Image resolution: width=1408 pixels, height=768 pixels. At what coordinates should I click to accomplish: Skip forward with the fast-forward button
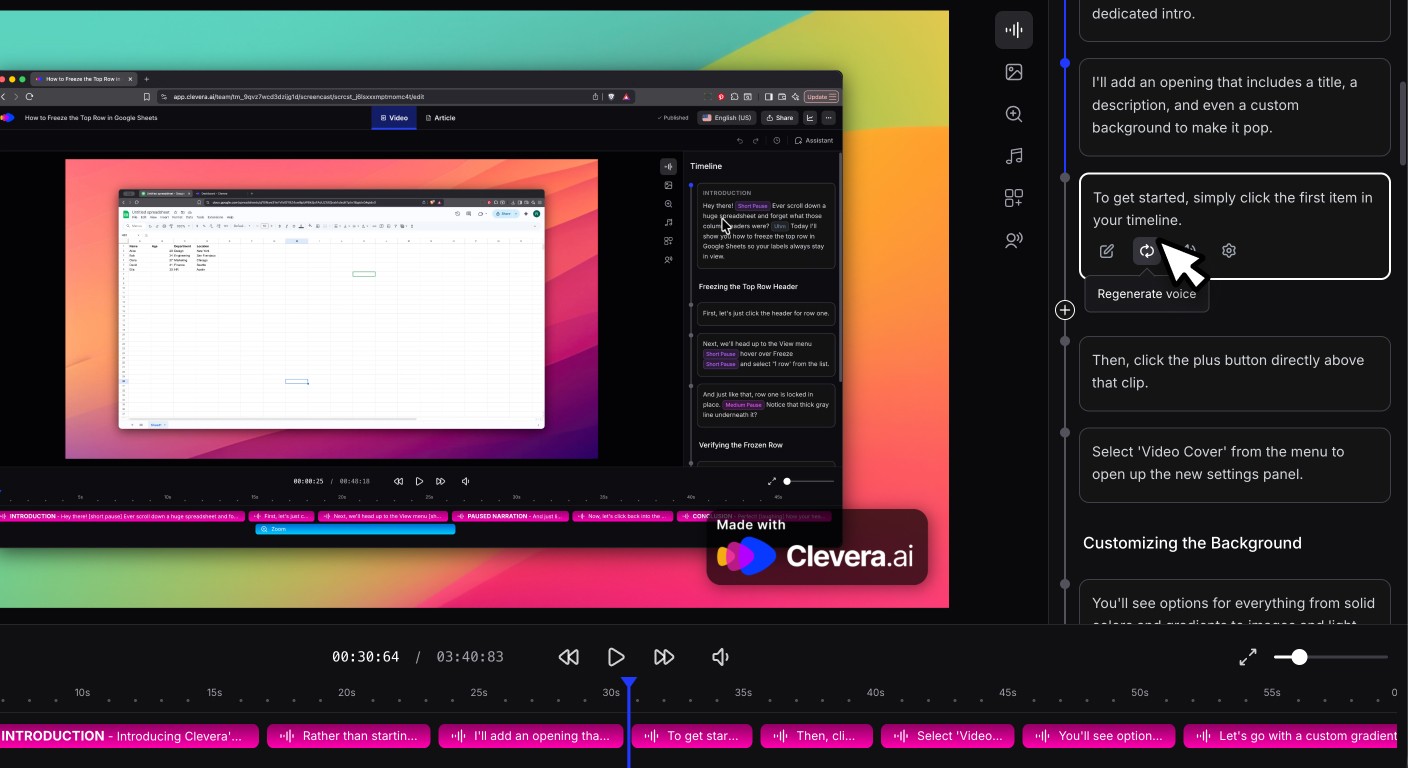click(x=664, y=657)
